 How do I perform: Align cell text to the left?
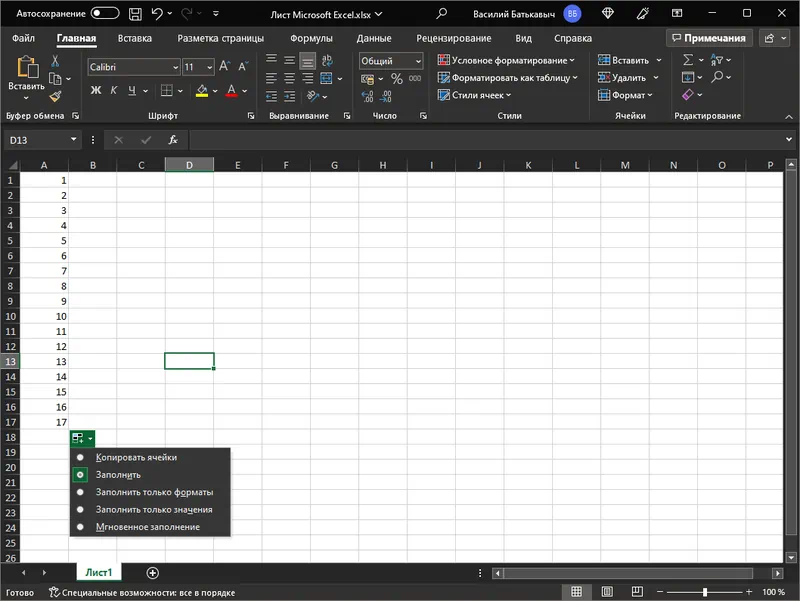pos(271,78)
